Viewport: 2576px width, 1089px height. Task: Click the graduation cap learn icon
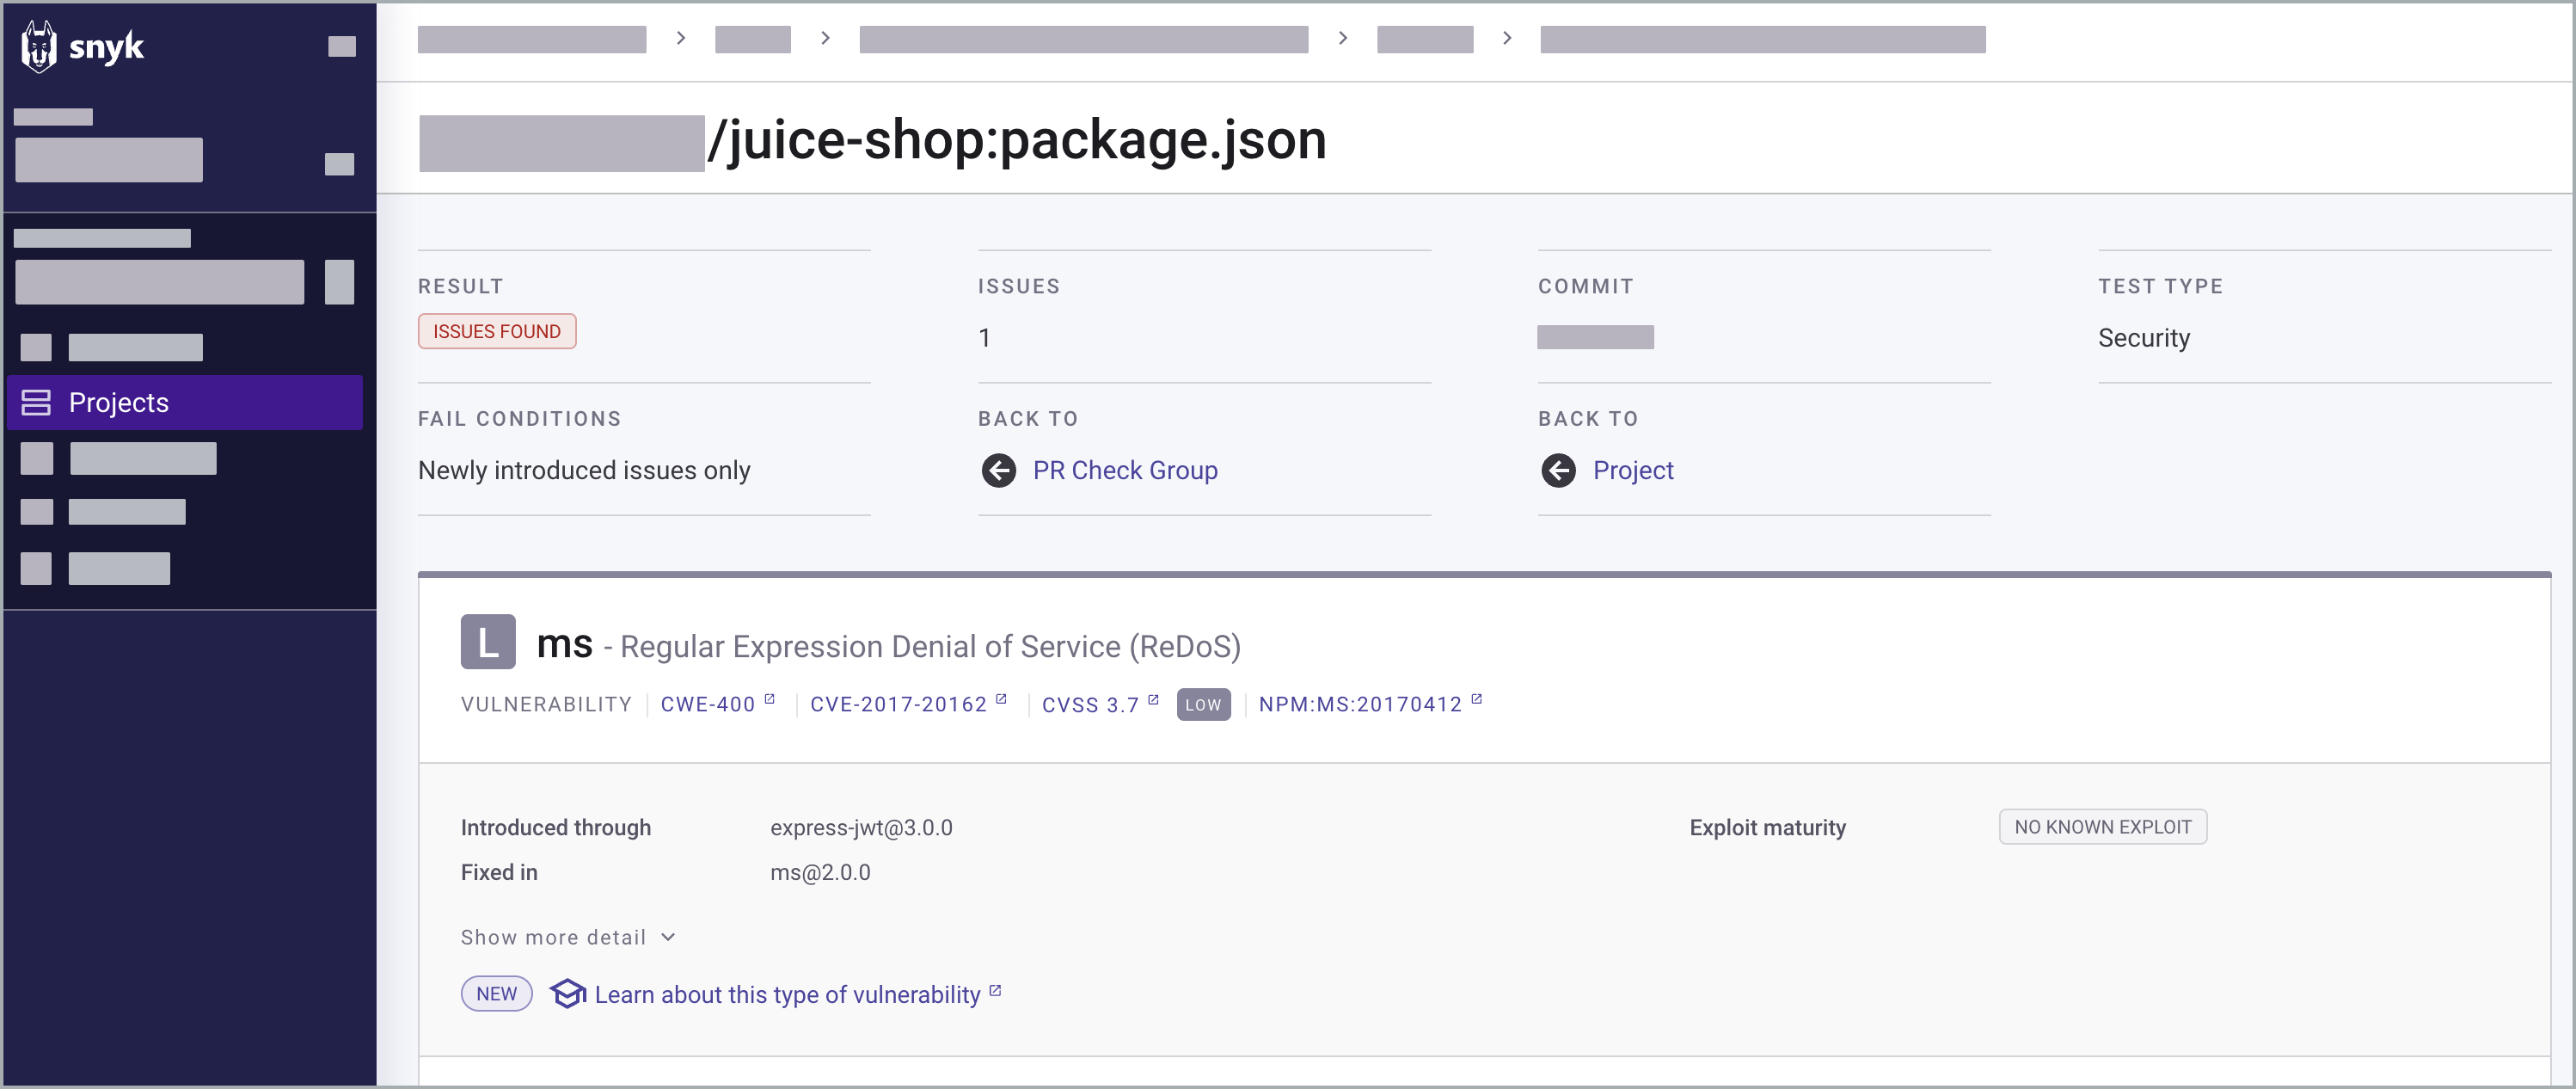[567, 993]
